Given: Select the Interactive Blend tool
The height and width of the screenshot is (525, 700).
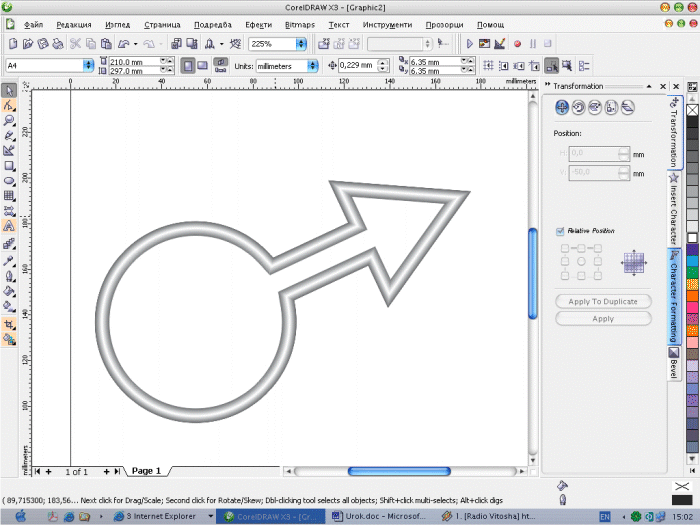Looking at the screenshot, I should point(9,243).
